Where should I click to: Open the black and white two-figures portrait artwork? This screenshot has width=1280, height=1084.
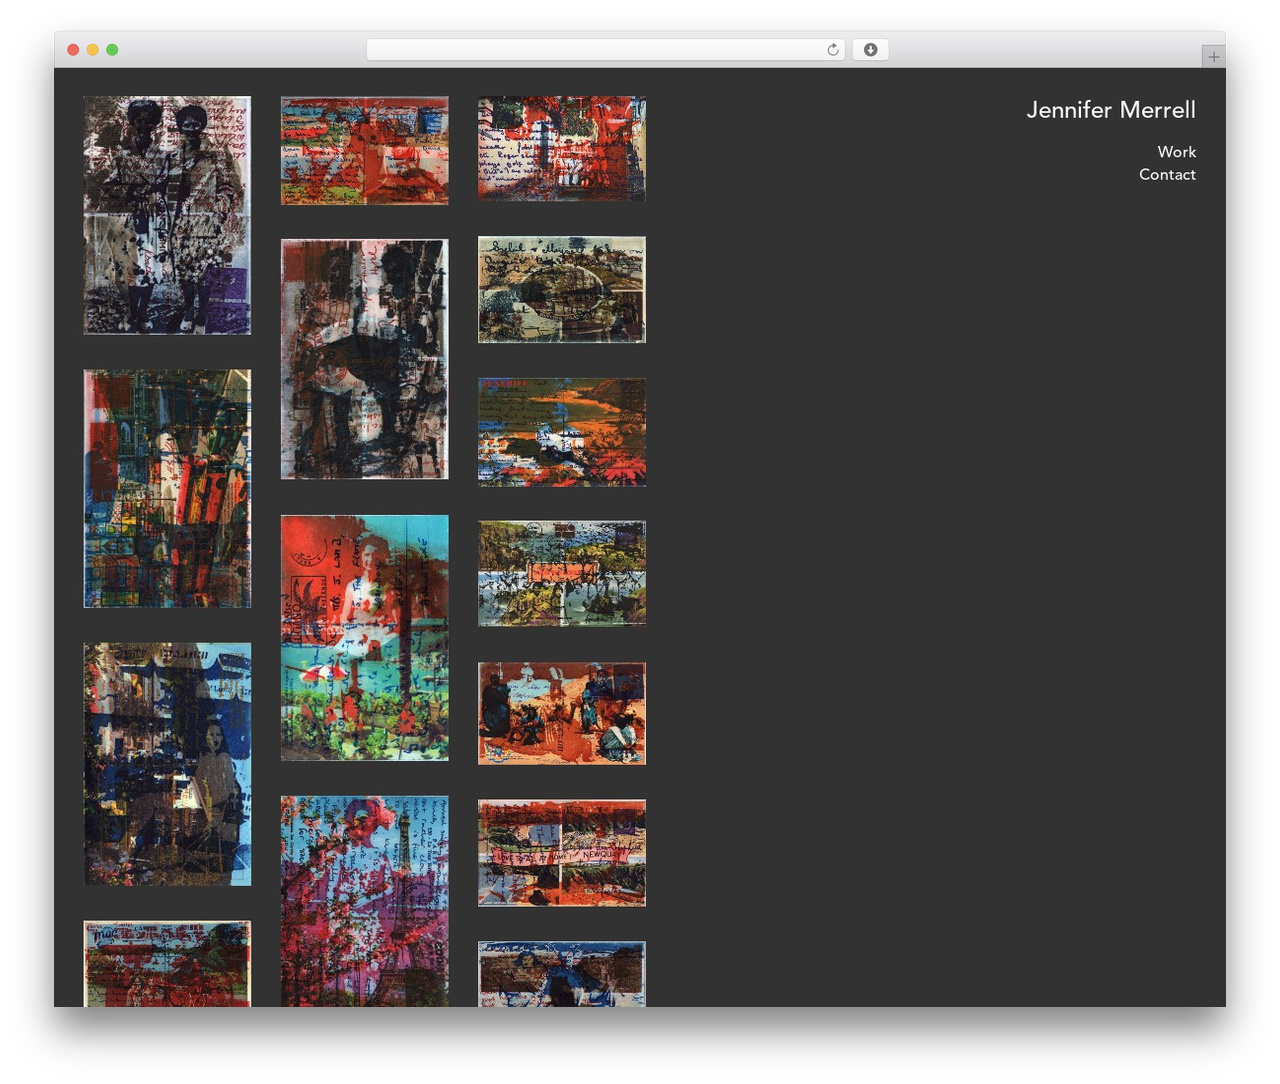pyautogui.click(x=167, y=215)
